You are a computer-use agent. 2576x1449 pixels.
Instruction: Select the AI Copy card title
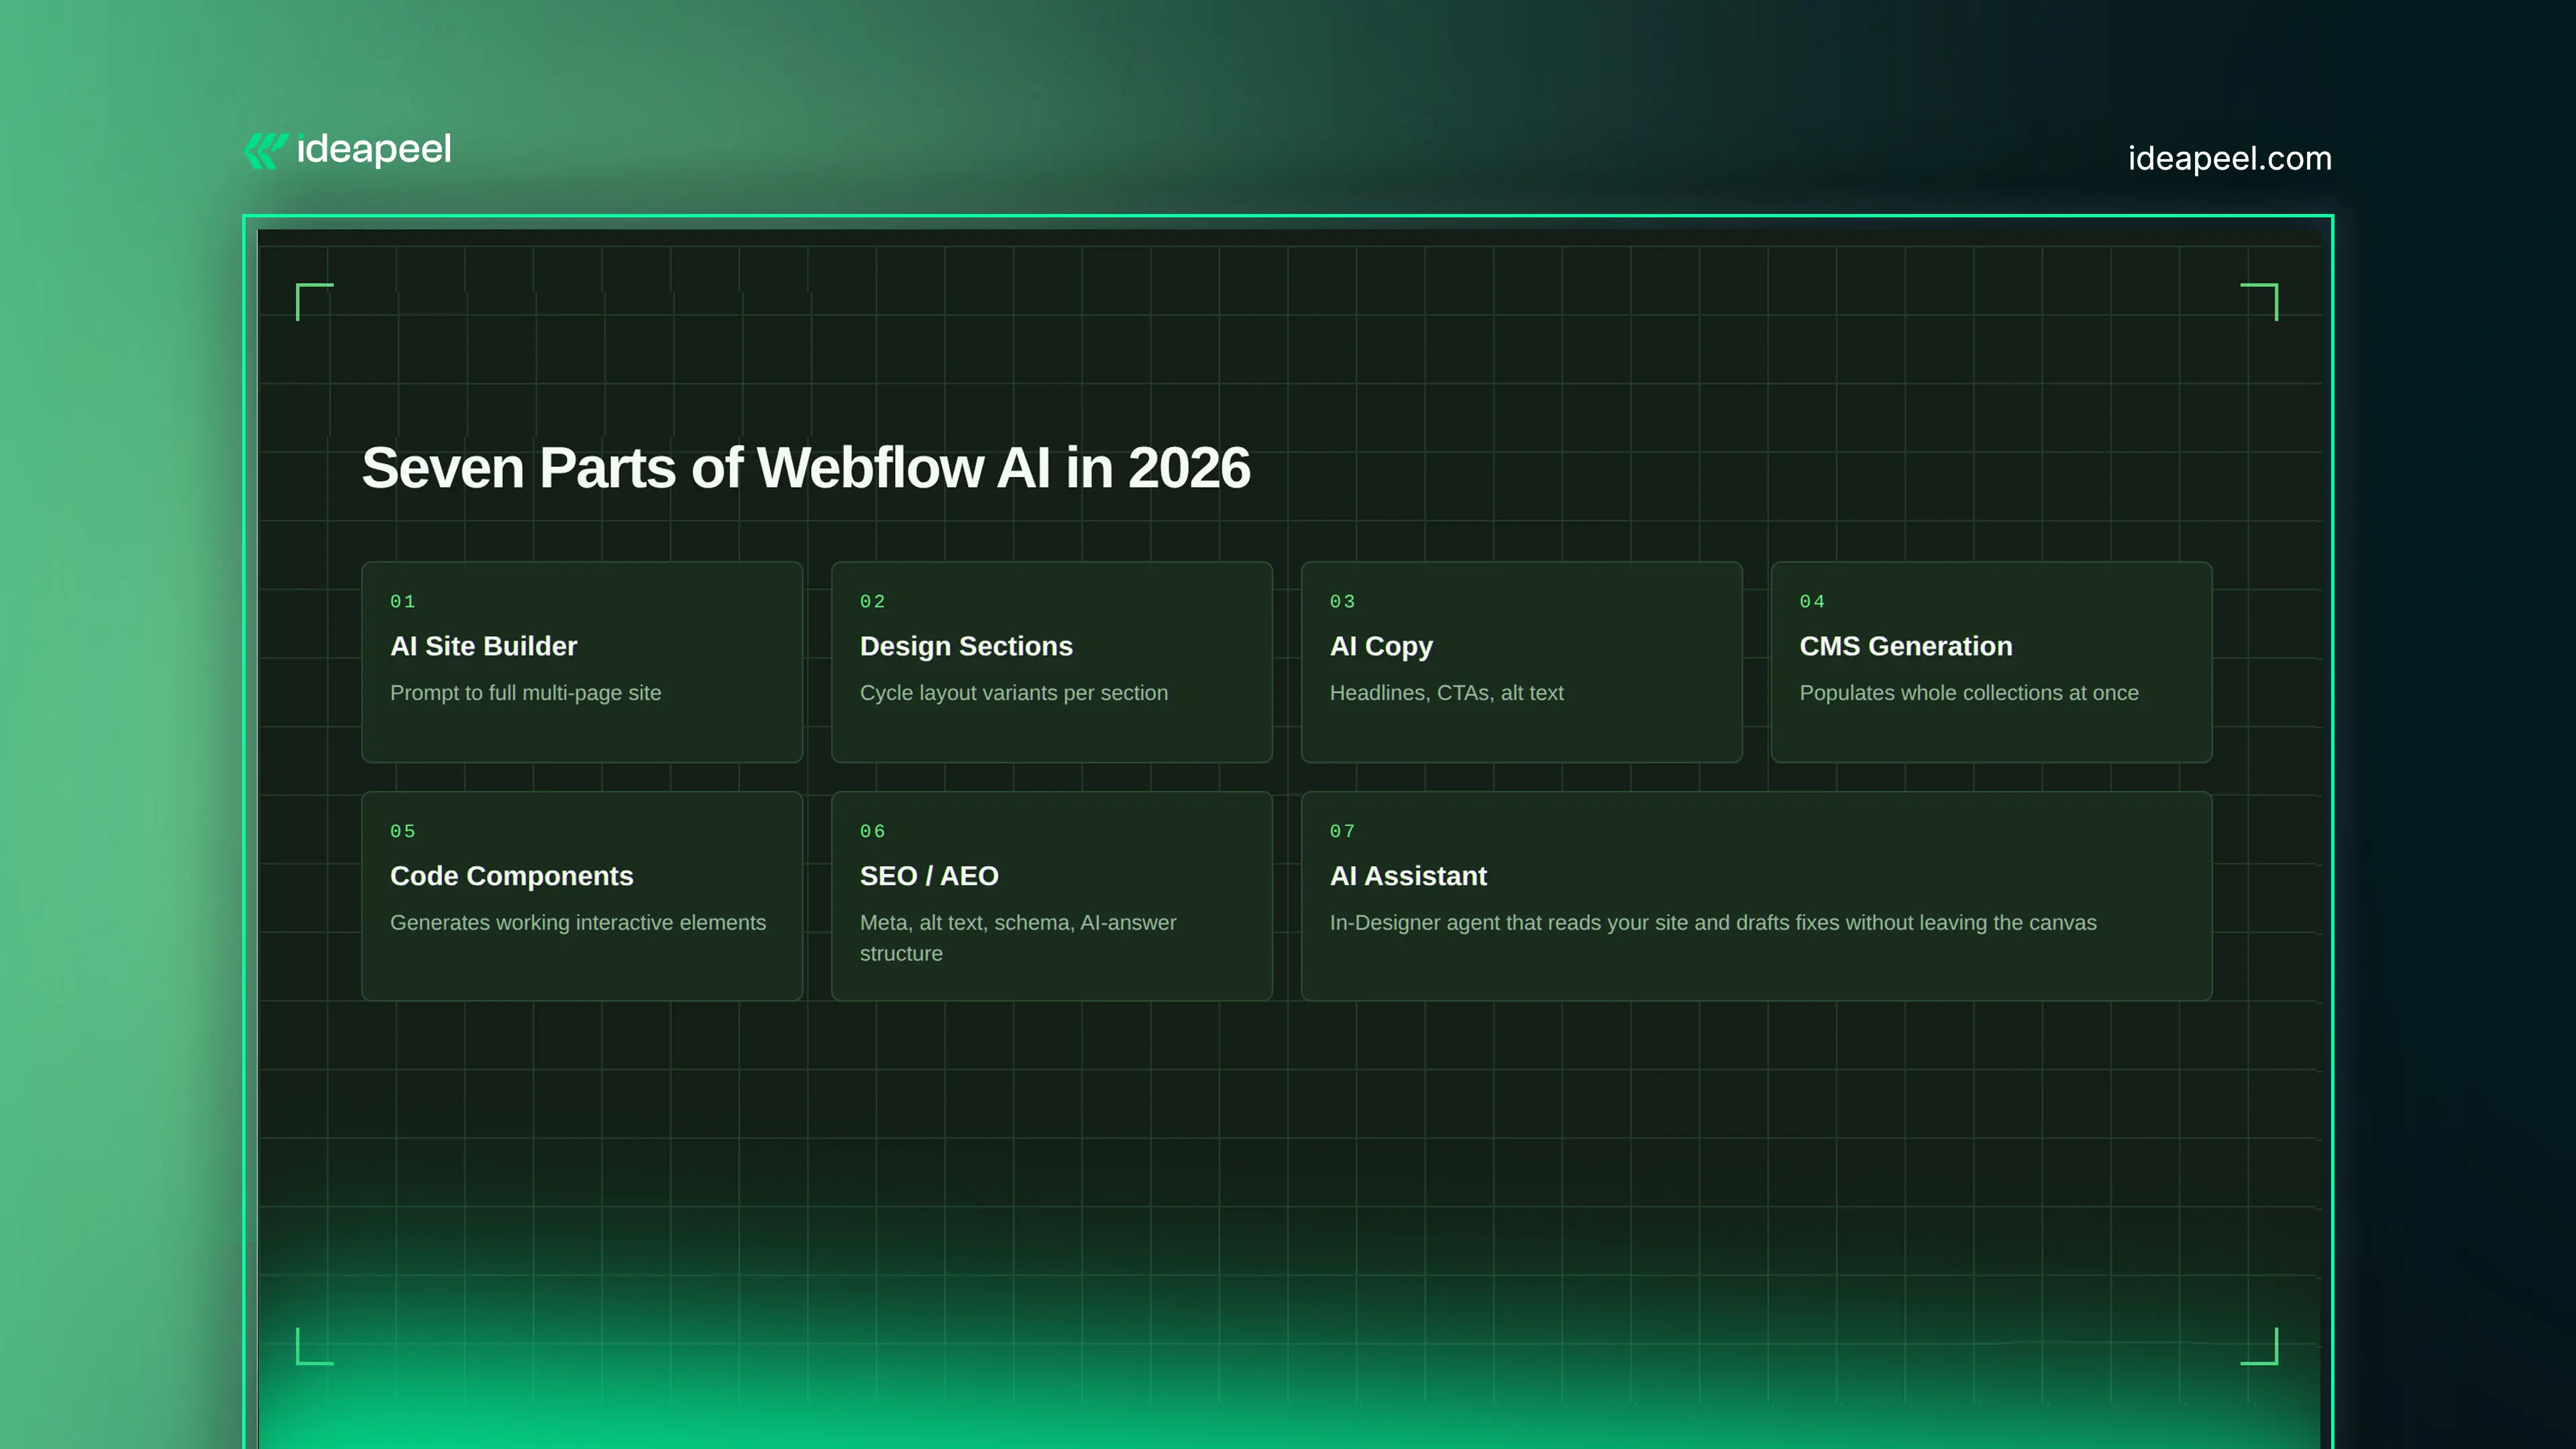tap(1381, 647)
